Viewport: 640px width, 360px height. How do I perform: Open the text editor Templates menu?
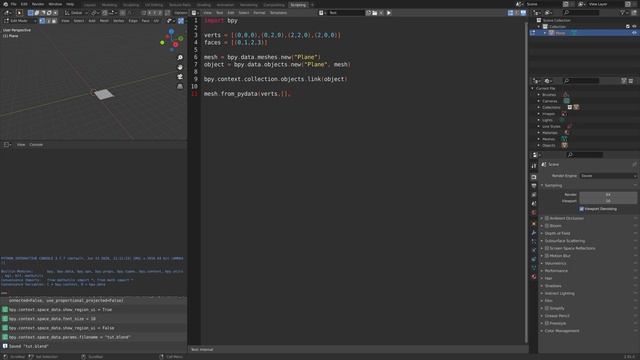(x=278, y=13)
